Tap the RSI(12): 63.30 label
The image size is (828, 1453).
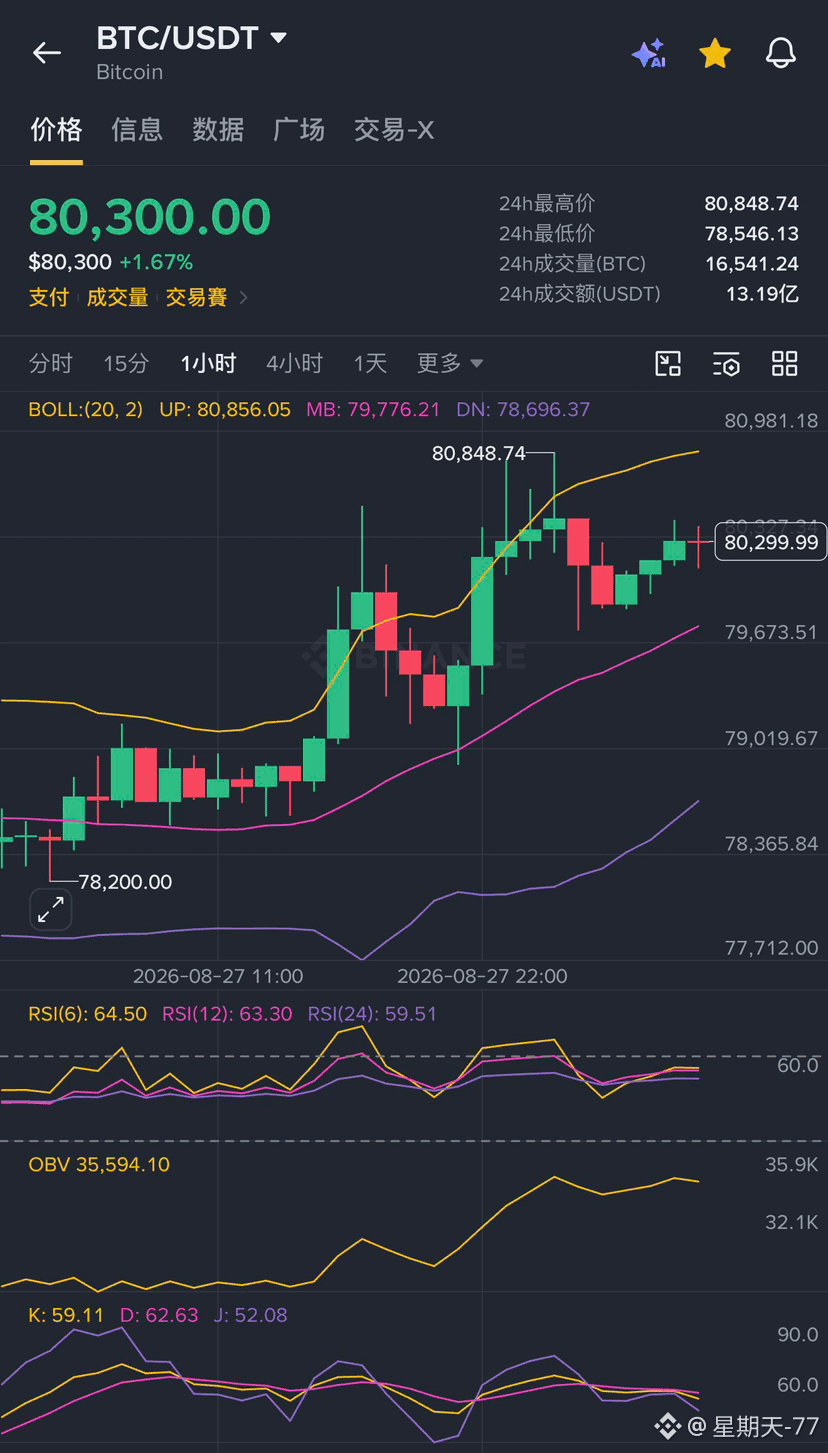(227, 1014)
